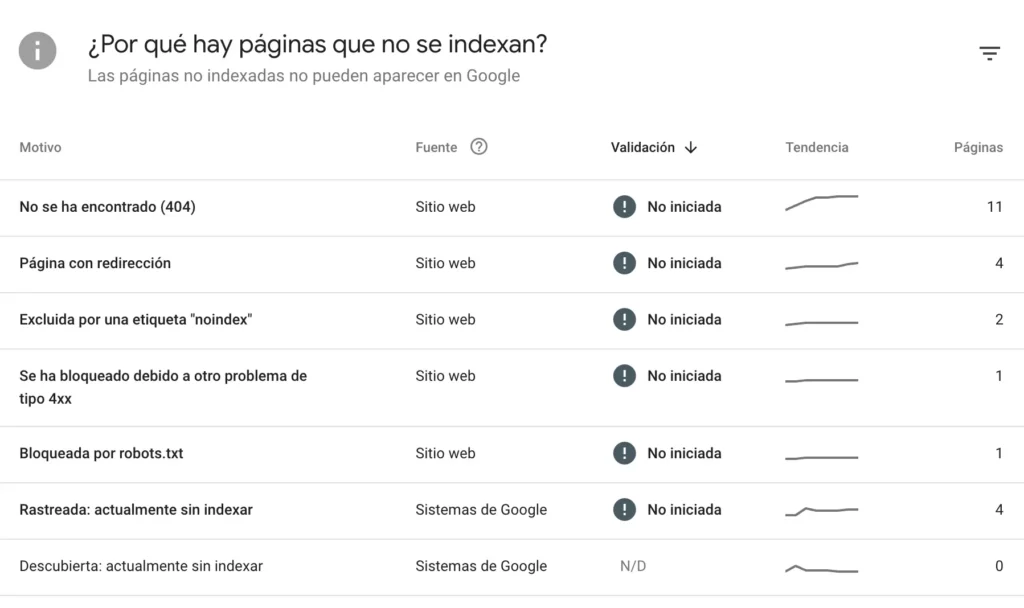Click the Motivo column header to sort
The height and width of the screenshot is (608, 1024).
40,147
